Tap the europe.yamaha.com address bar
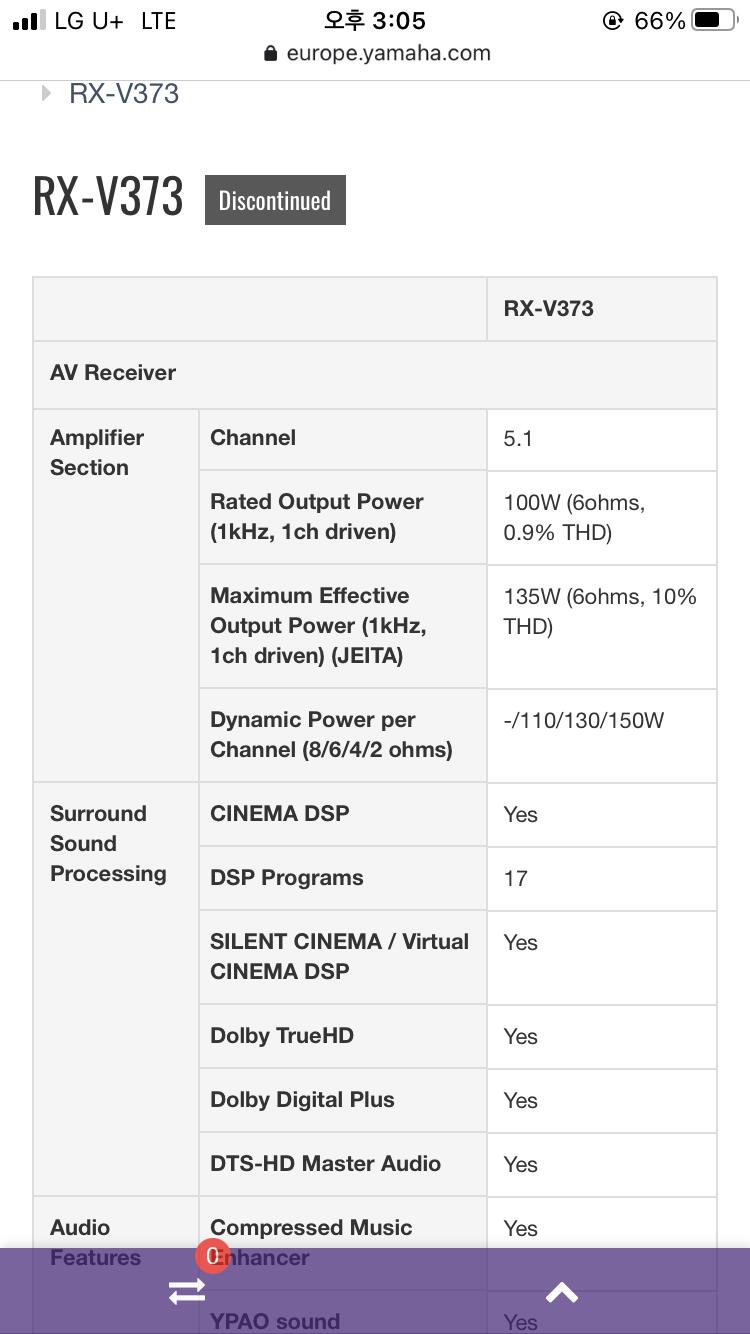This screenshot has height=1334, width=750. (x=377, y=54)
